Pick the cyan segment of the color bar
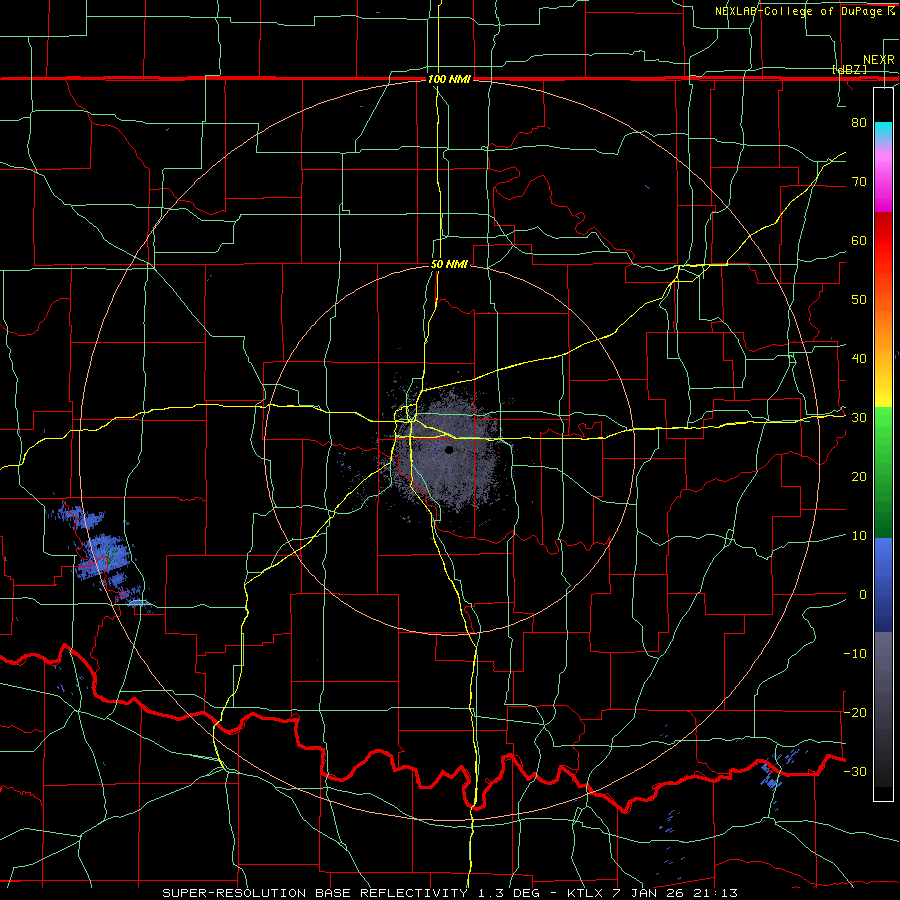The height and width of the screenshot is (900, 900). tap(883, 132)
